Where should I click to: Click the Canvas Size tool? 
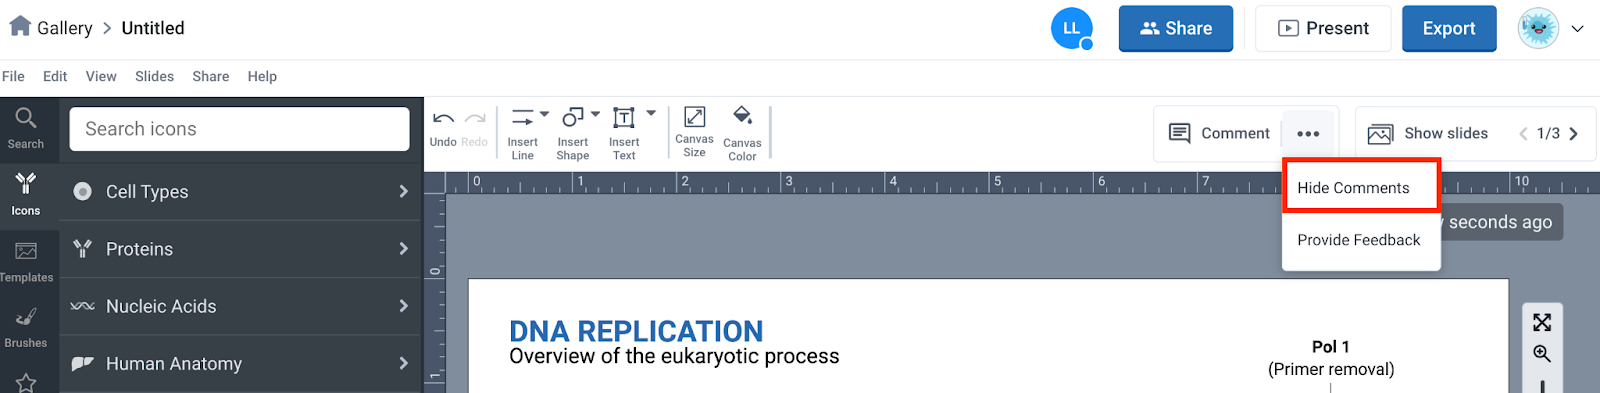pyautogui.click(x=694, y=132)
